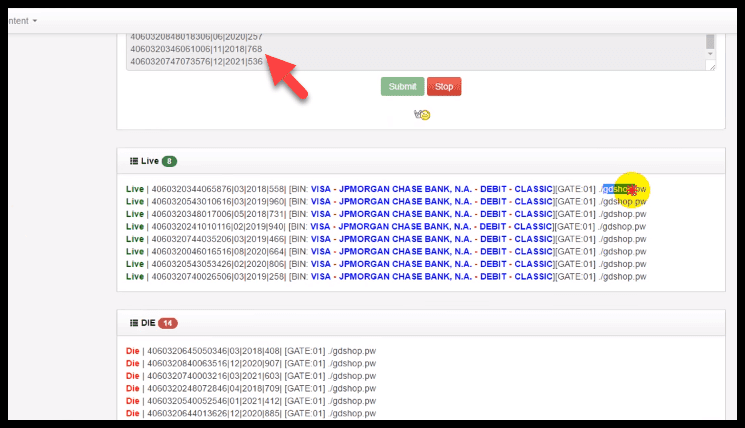
Task: Click the list icon beside DIE heading
Action: [134, 323]
